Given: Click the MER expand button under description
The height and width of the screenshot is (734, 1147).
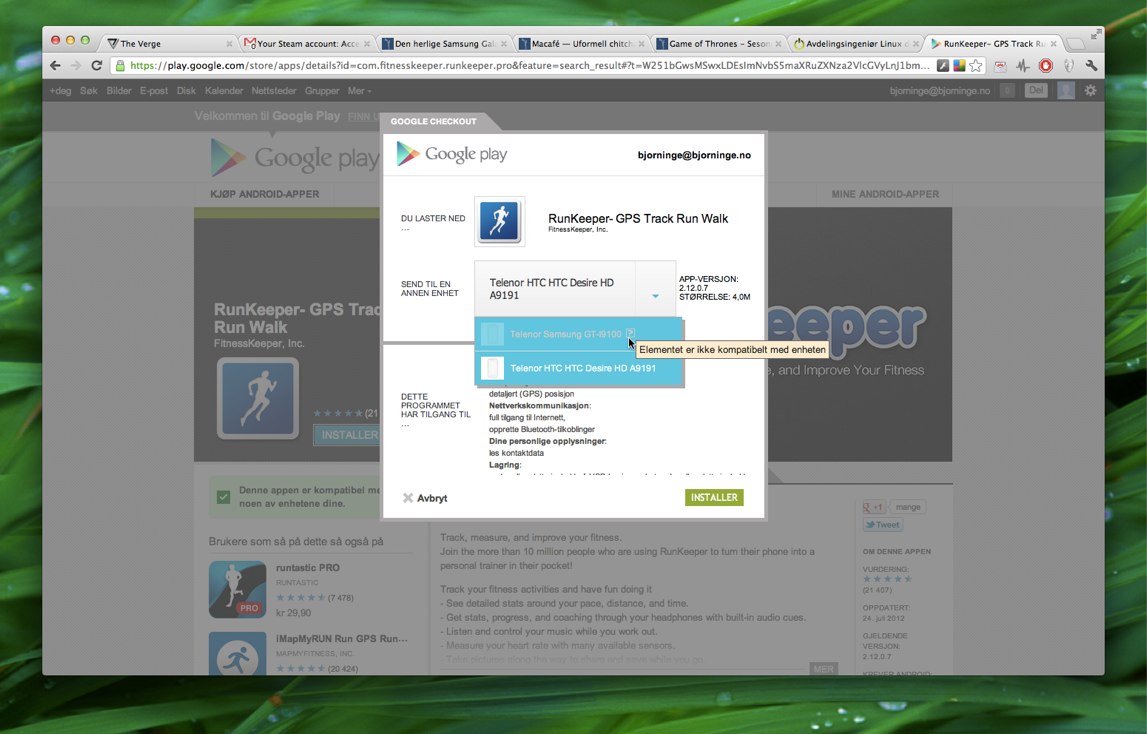Looking at the screenshot, I should (x=823, y=669).
